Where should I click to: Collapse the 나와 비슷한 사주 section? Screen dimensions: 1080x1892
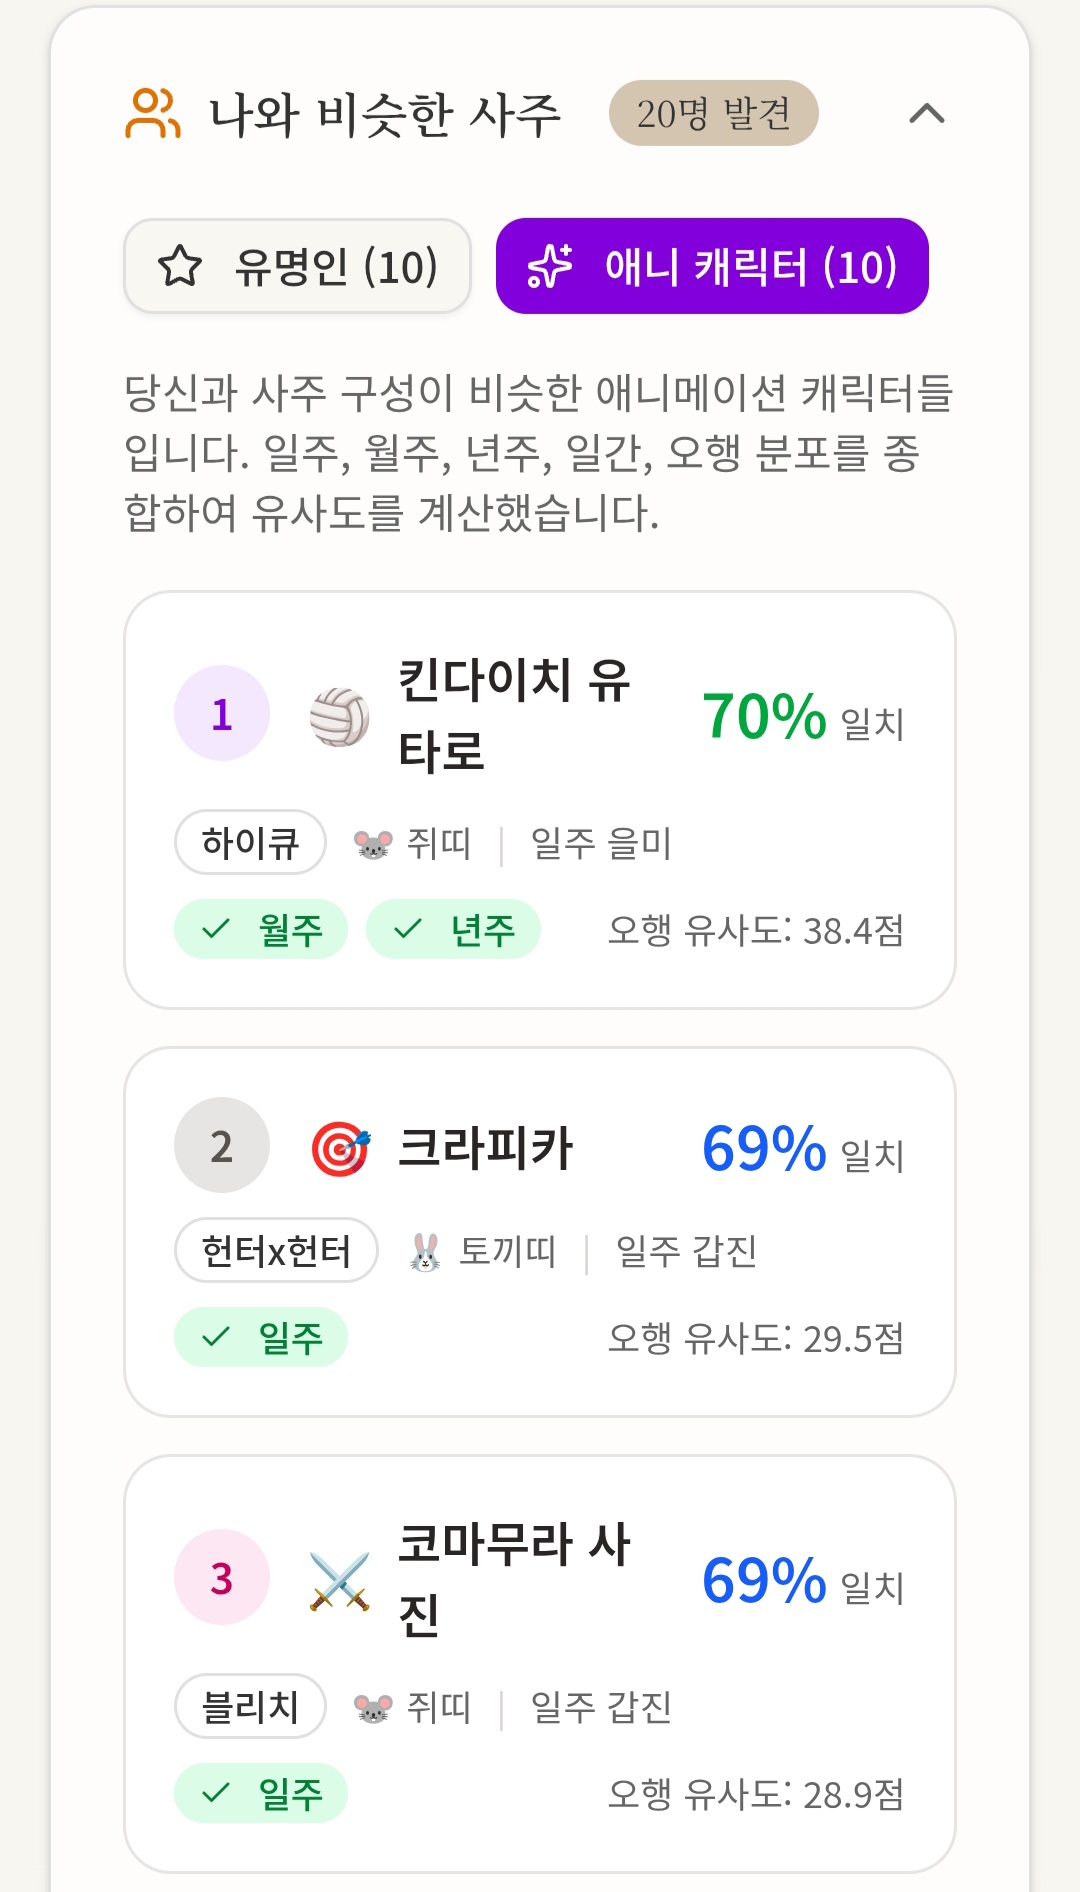pos(926,113)
